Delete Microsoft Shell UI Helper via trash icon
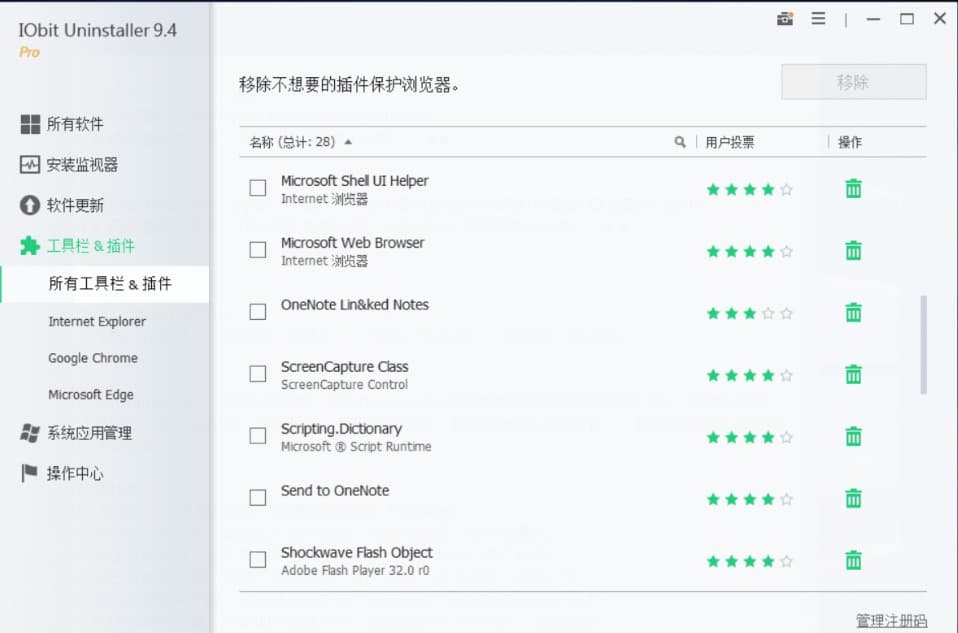 pos(854,189)
